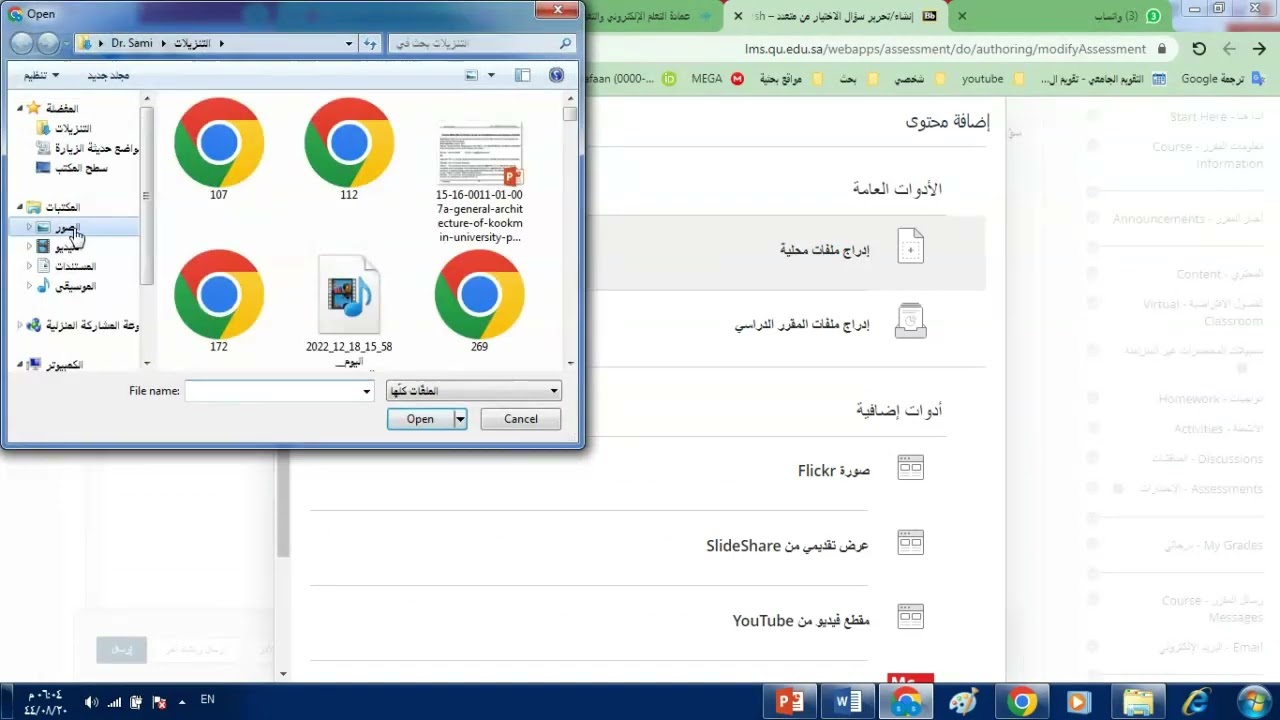Close the Blackboard test editing tab
This screenshot has height=720, width=1280.
coord(738,16)
